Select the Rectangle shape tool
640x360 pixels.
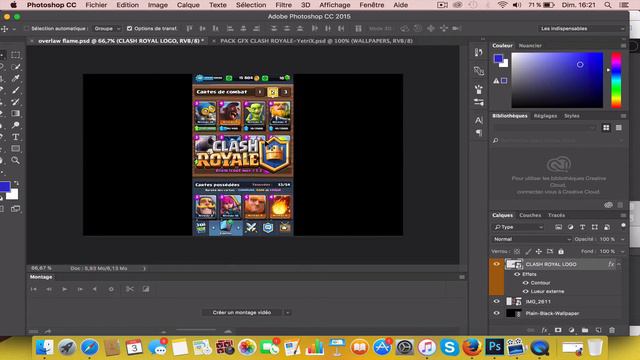[16, 149]
